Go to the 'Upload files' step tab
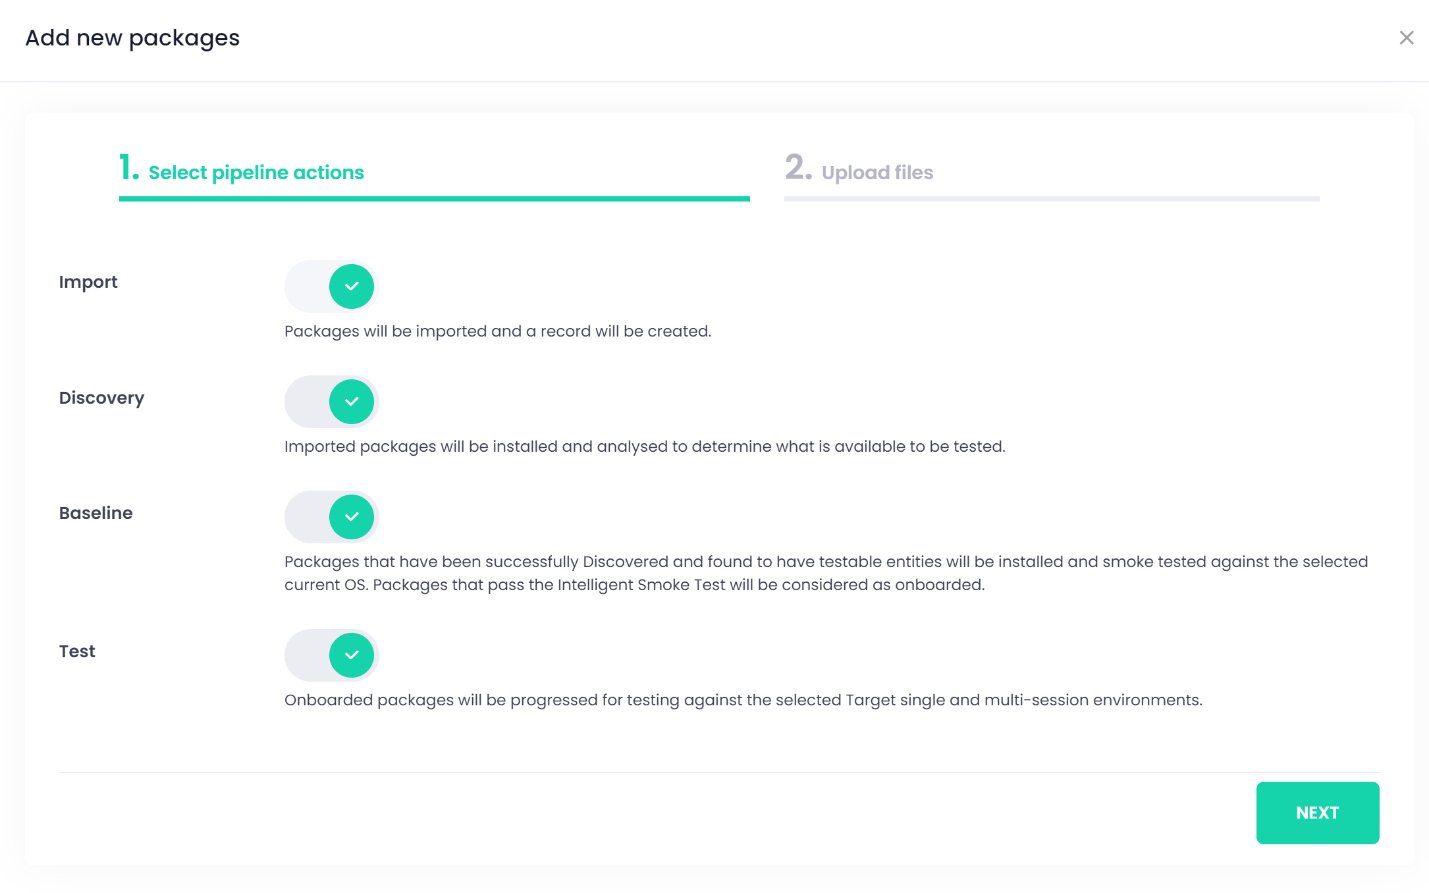Image resolution: width=1429 pixels, height=893 pixels. pos(877,172)
